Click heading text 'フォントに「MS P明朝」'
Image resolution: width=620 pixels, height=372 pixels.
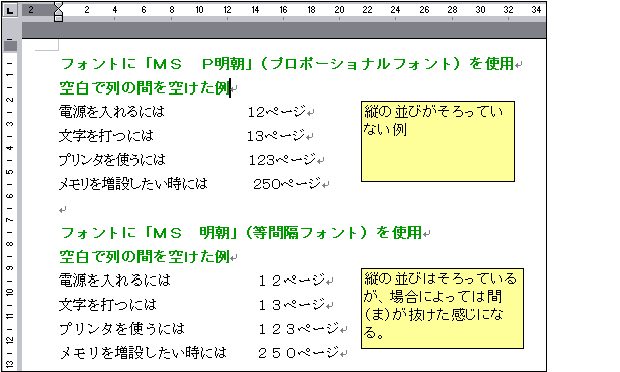click(x=157, y=64)
